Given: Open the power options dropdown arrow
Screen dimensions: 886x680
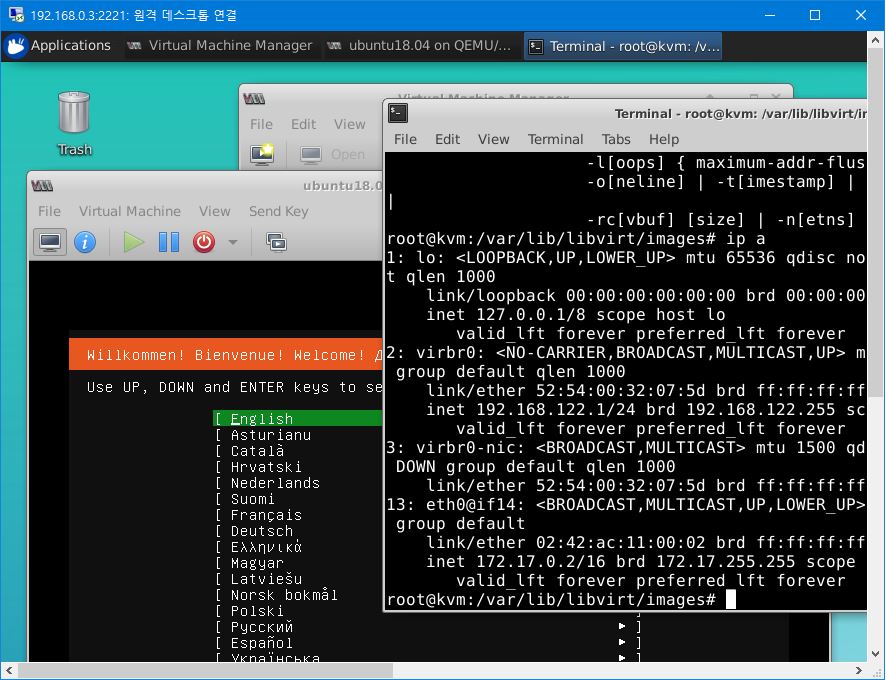Looking at the screenshot, I should 233,242.
